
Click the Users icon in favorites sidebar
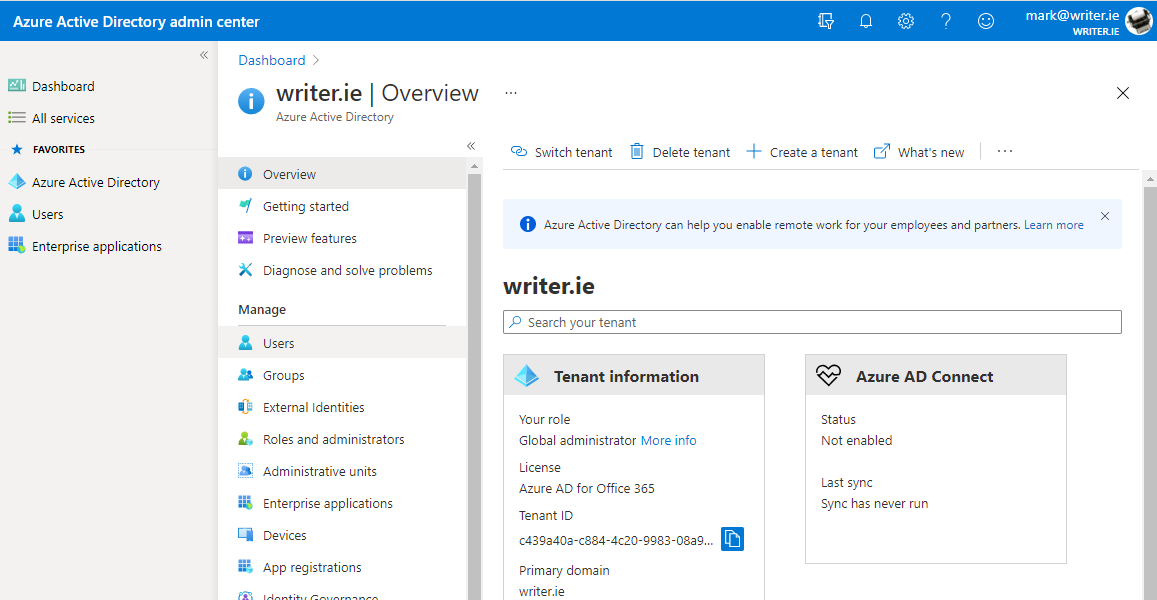(17, 214)
